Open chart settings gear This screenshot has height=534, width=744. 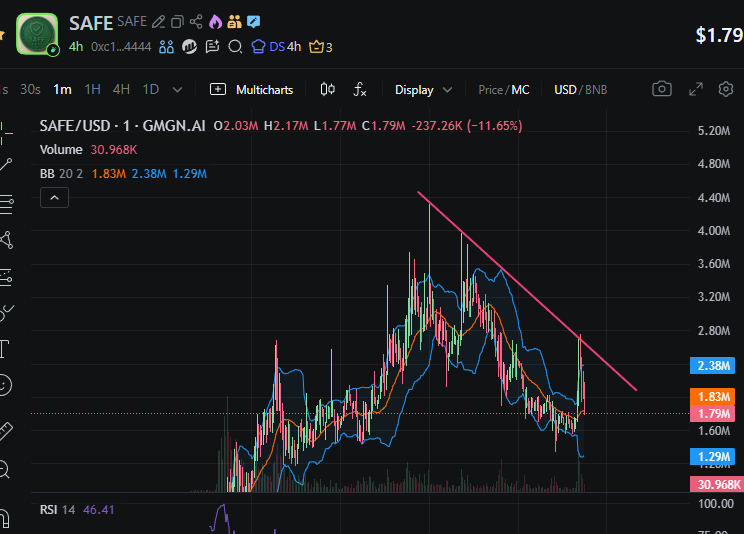727,89
